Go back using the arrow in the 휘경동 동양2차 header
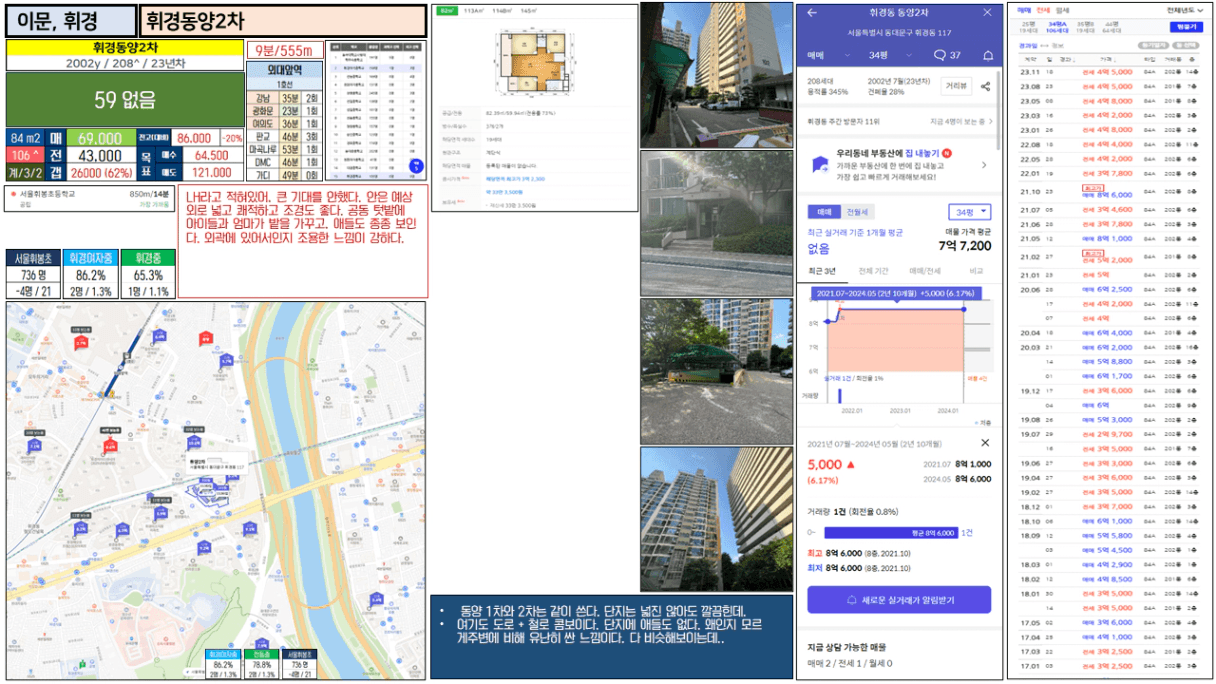 coord(812,13)
